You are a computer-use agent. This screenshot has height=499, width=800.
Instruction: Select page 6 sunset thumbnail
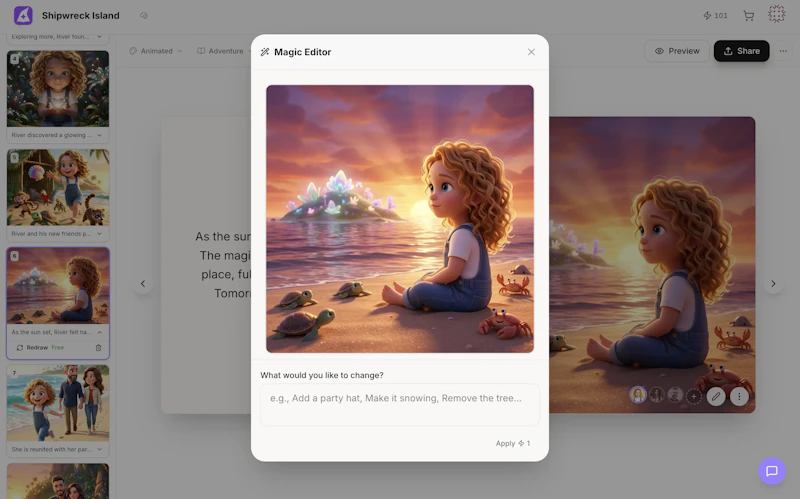58,286
